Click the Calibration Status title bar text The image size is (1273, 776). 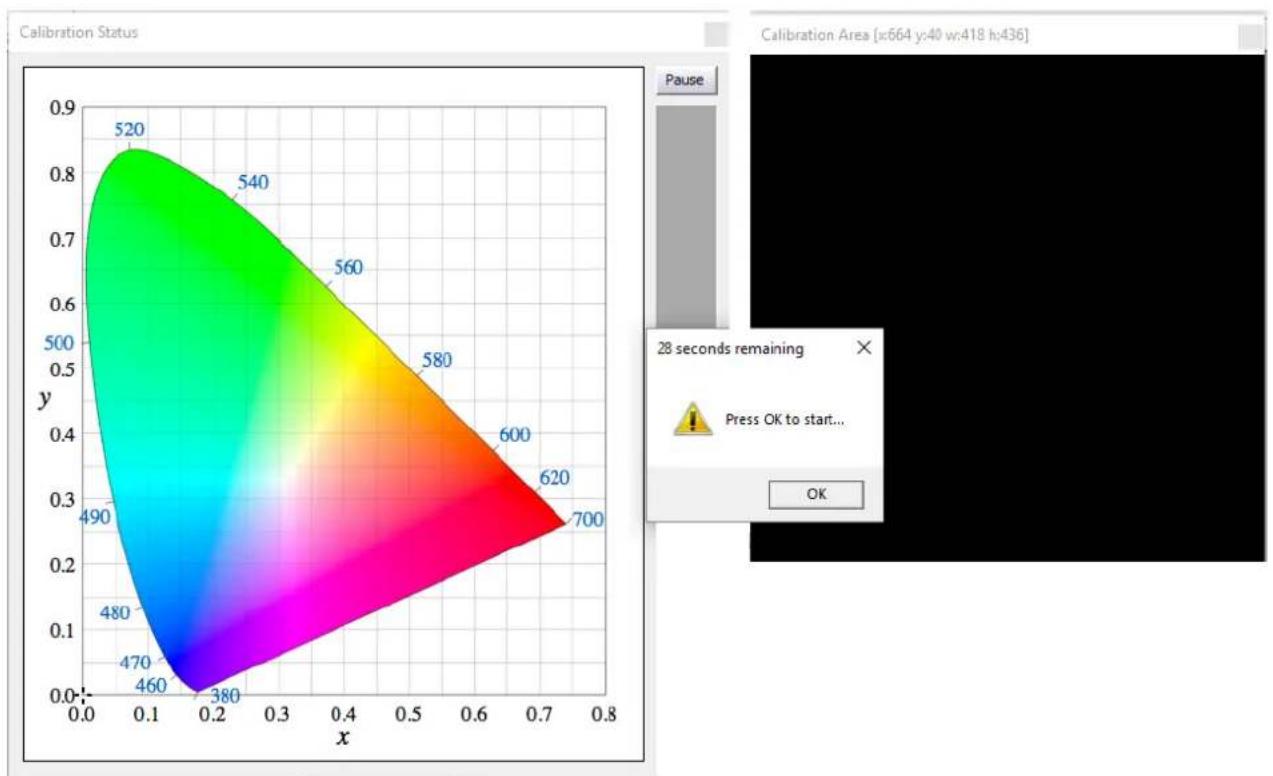79,32
